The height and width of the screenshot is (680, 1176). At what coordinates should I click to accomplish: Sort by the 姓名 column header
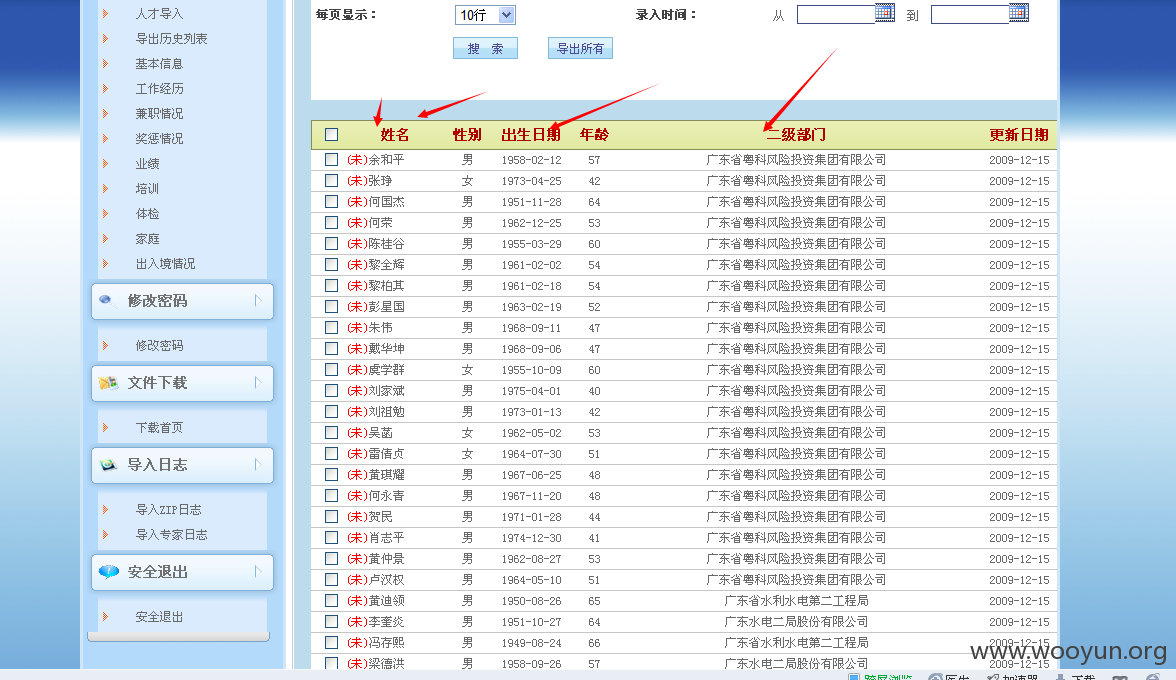click(394, 135)
